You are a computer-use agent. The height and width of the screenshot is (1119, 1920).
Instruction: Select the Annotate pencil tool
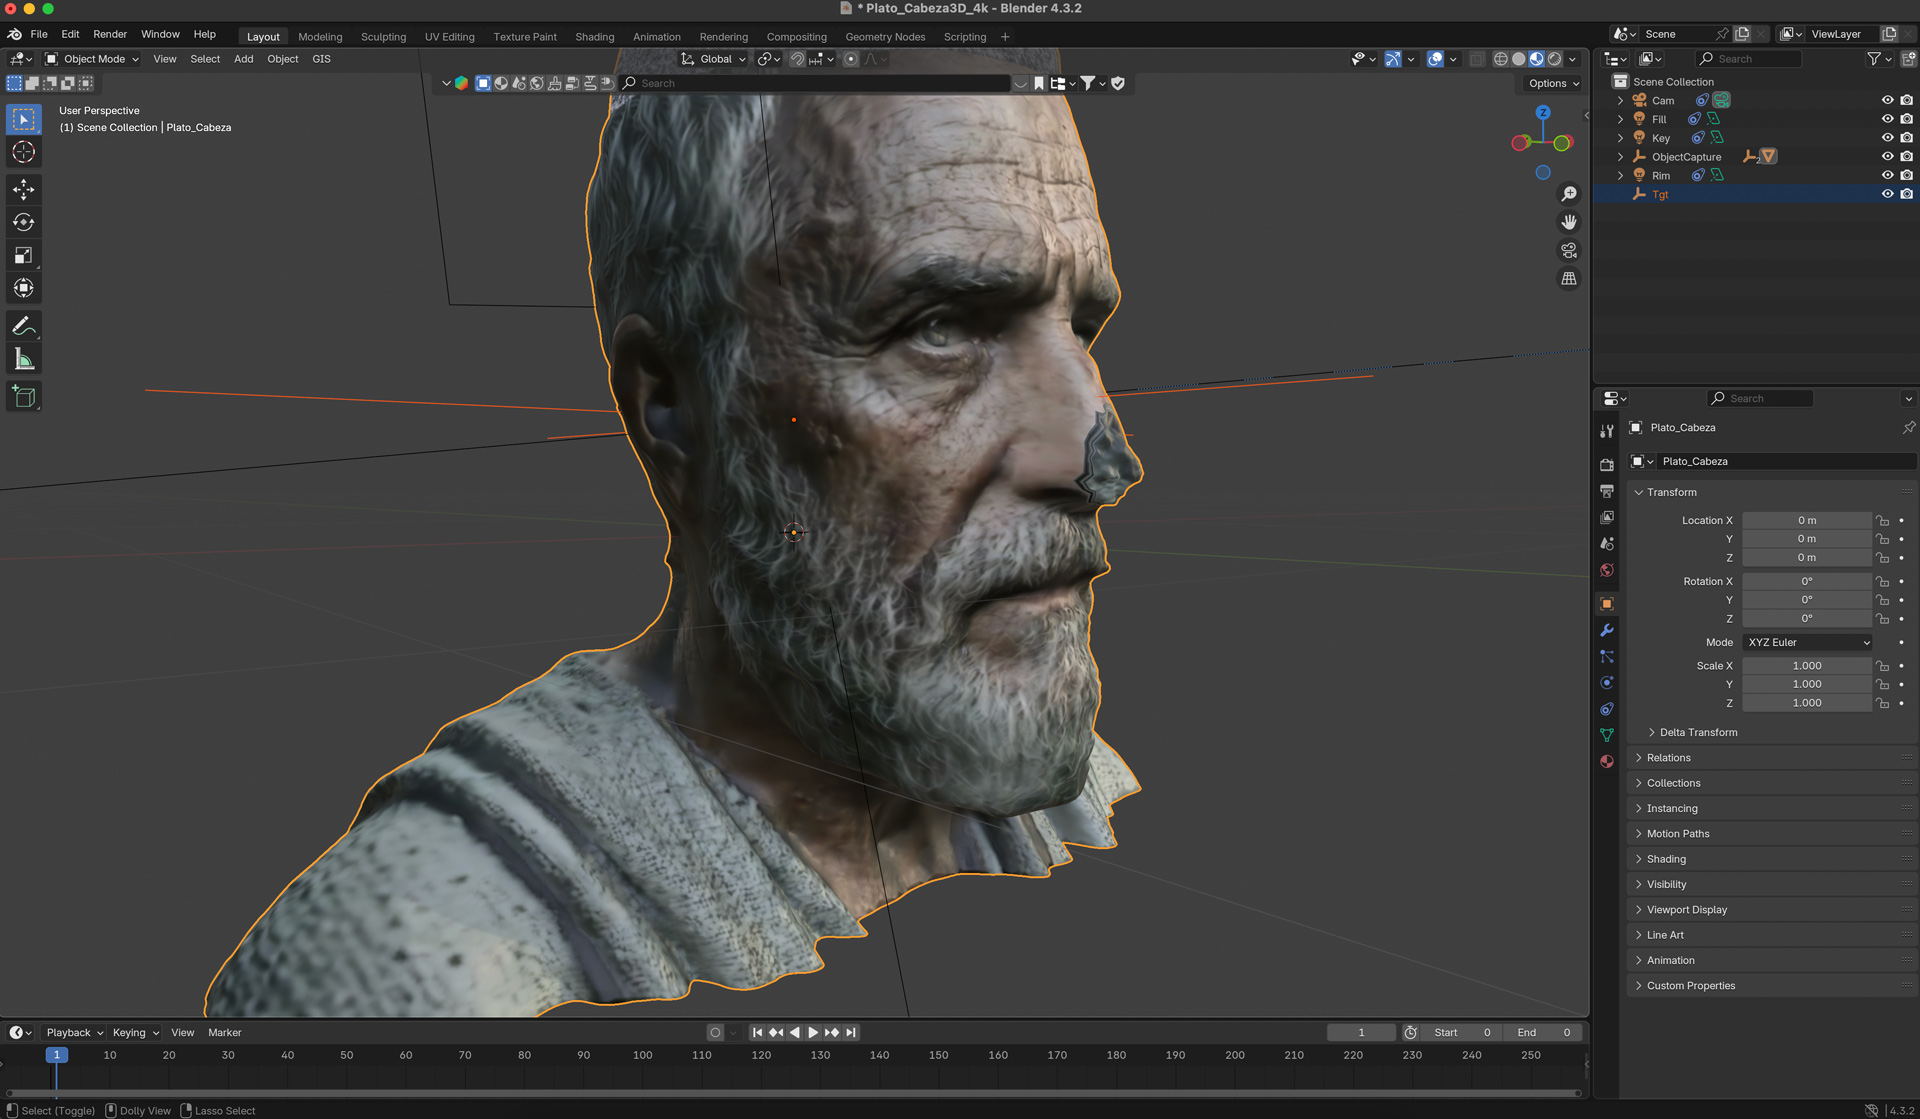coord(24,326)
